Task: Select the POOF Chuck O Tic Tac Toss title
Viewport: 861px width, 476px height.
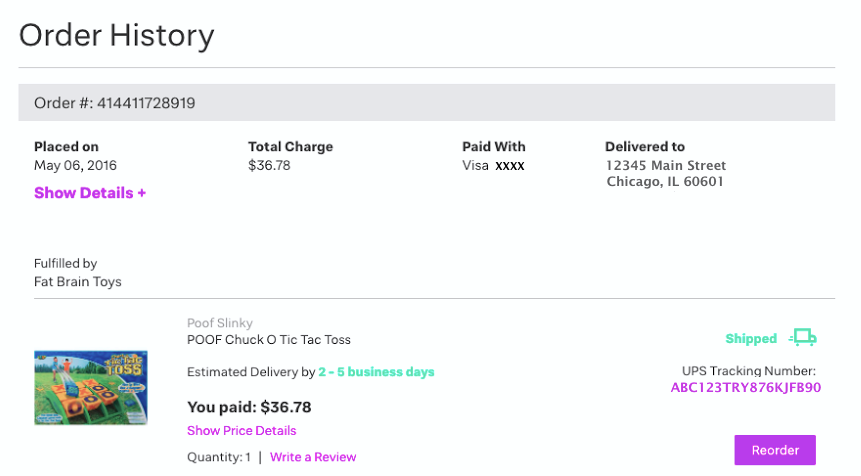Action: click(x=269, y=340)
